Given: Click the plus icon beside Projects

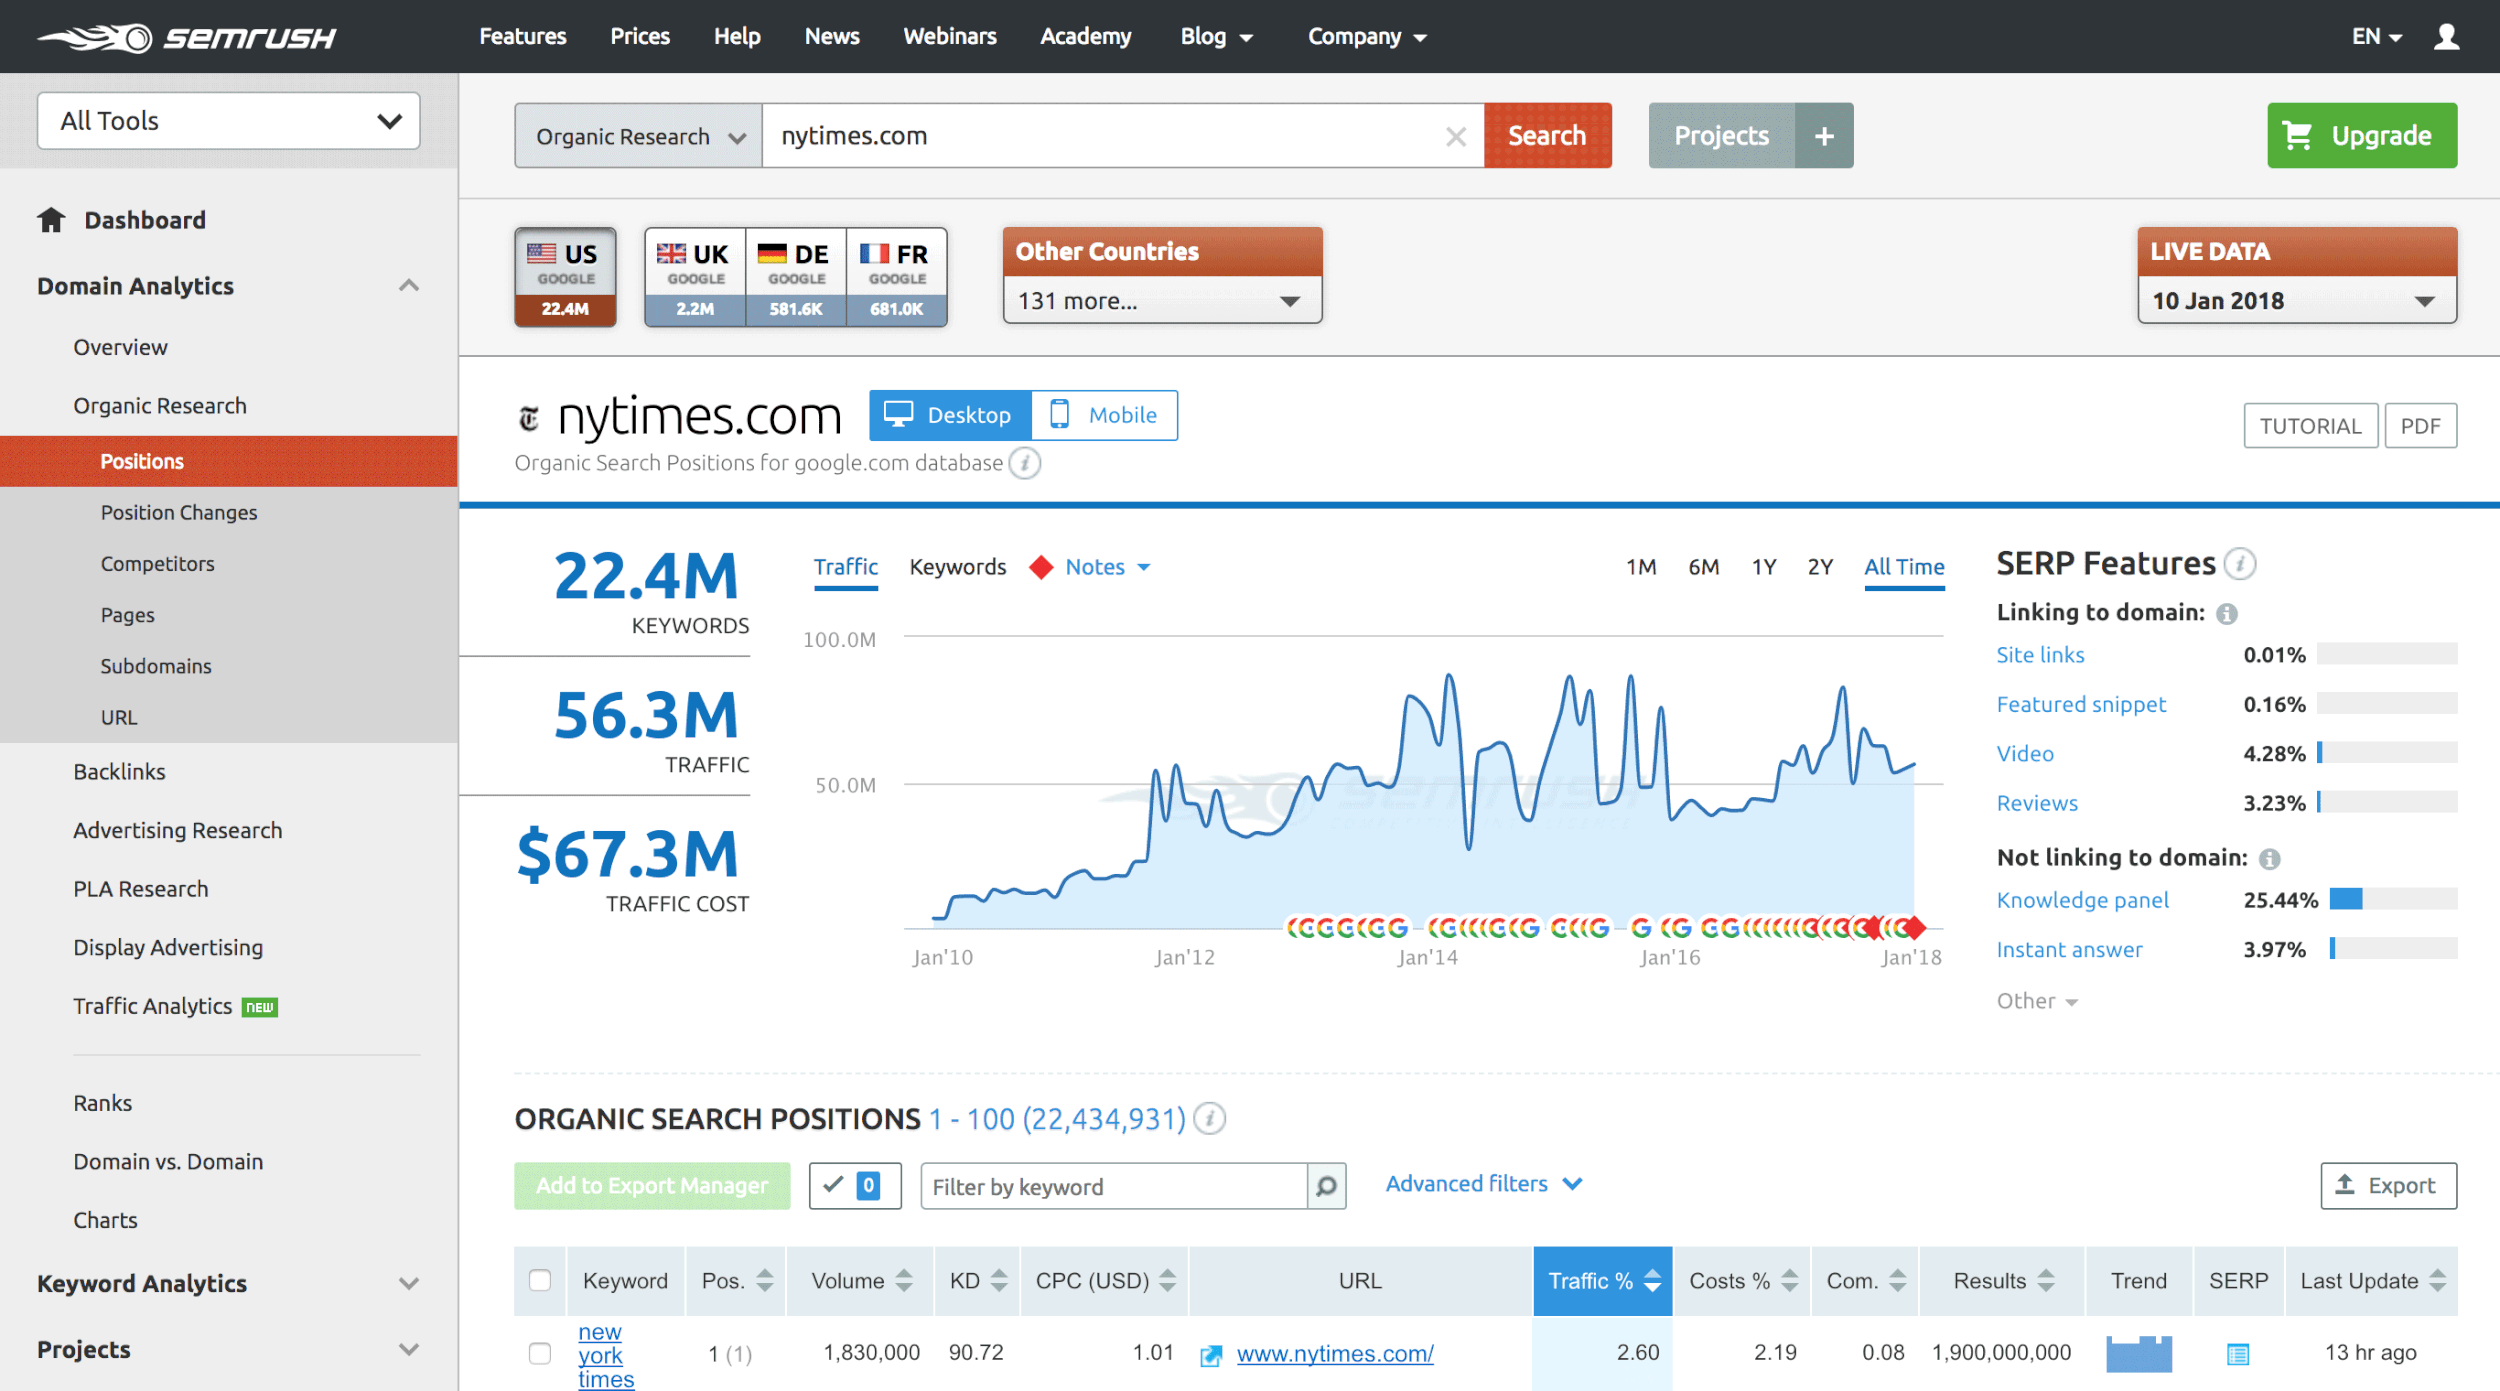Looking at the screenshot, I should (x=1823, y=136).
